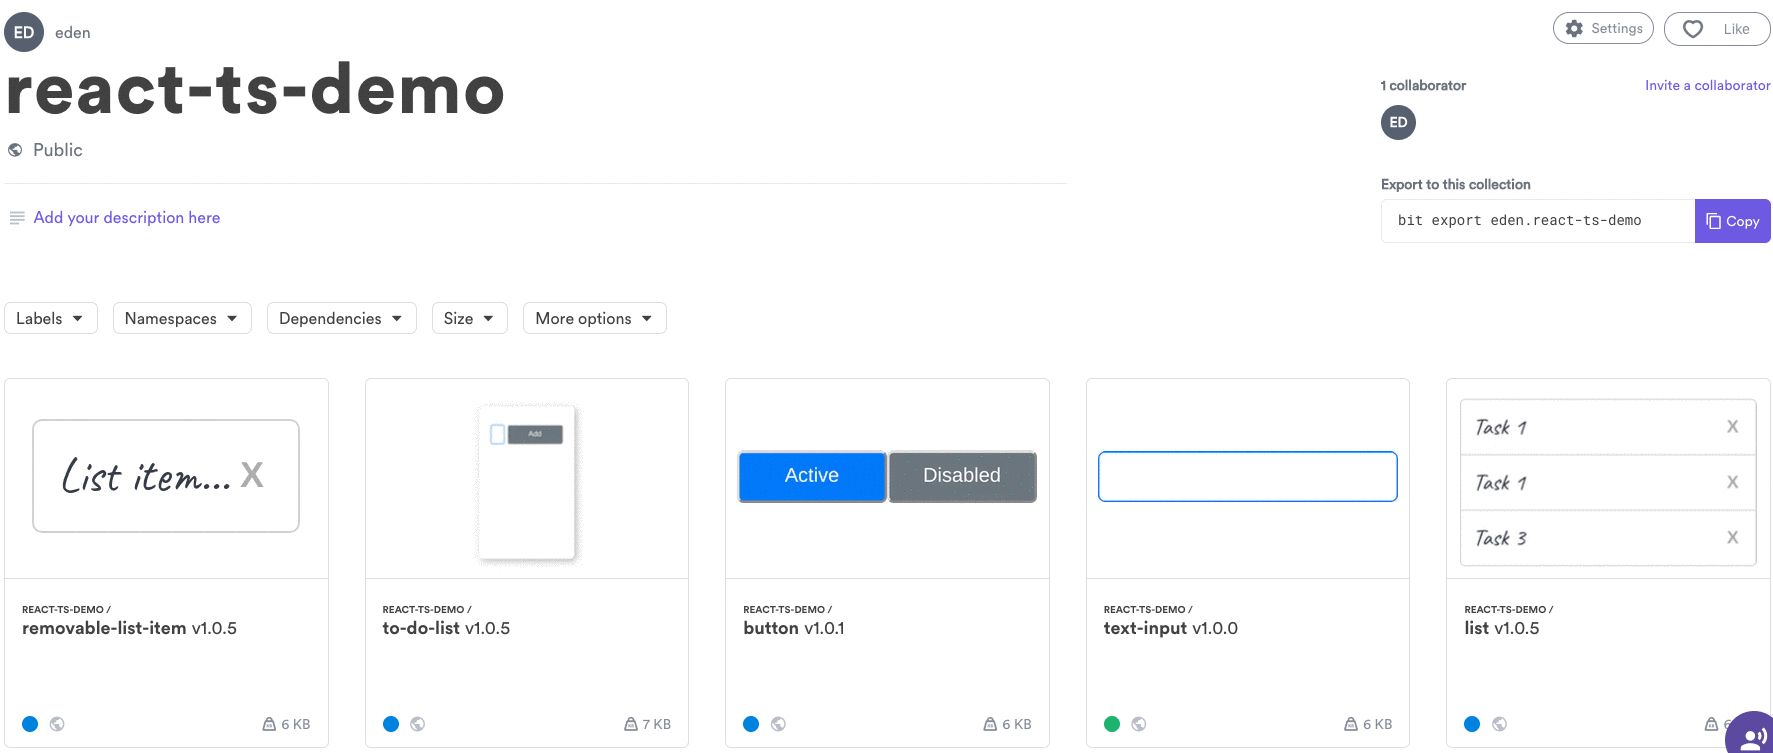Click the ED collaborator avatar
This screenshot has height=753, width=1773.
click(x=1398, y=122)
